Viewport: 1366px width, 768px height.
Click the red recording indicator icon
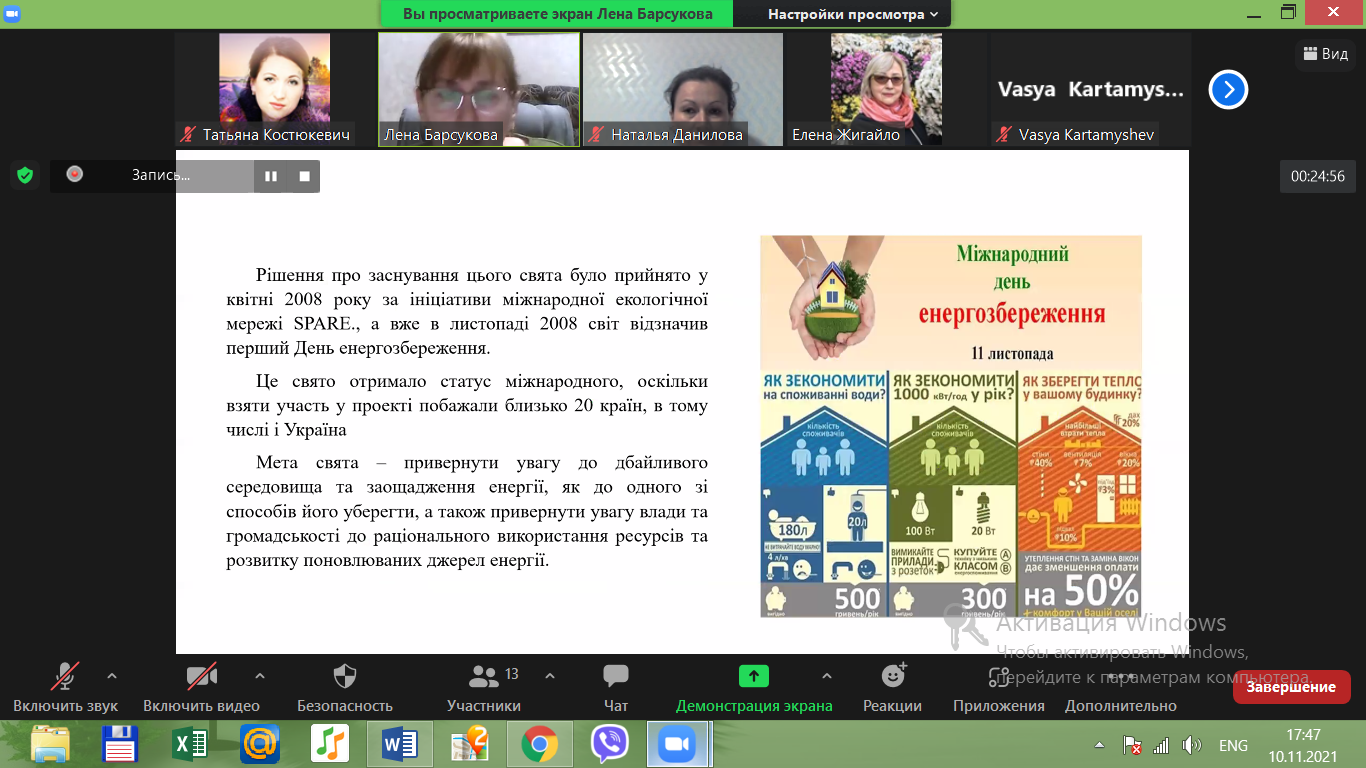74,174
